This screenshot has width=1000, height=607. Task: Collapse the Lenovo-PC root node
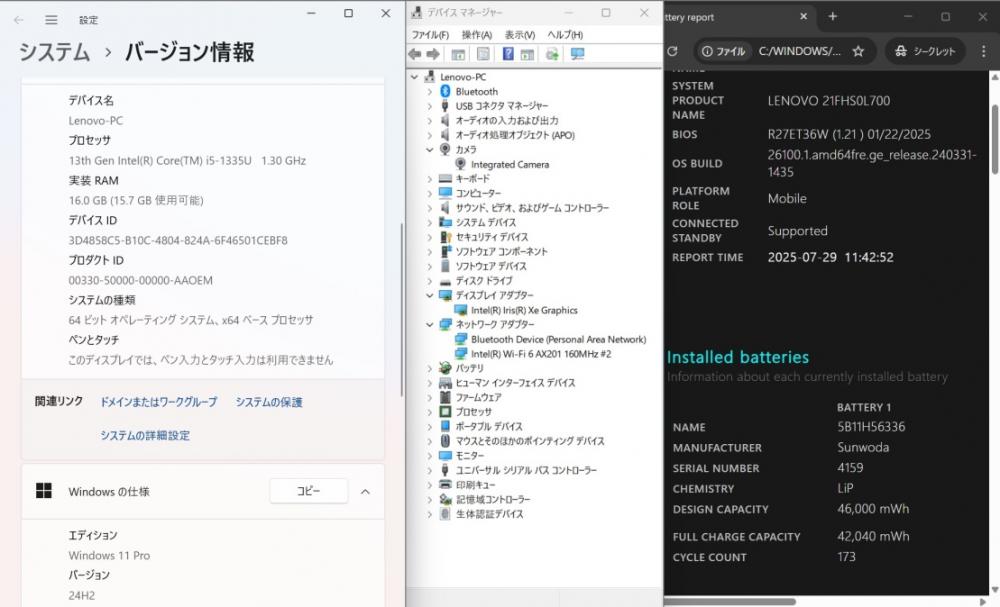pos(415,77)
